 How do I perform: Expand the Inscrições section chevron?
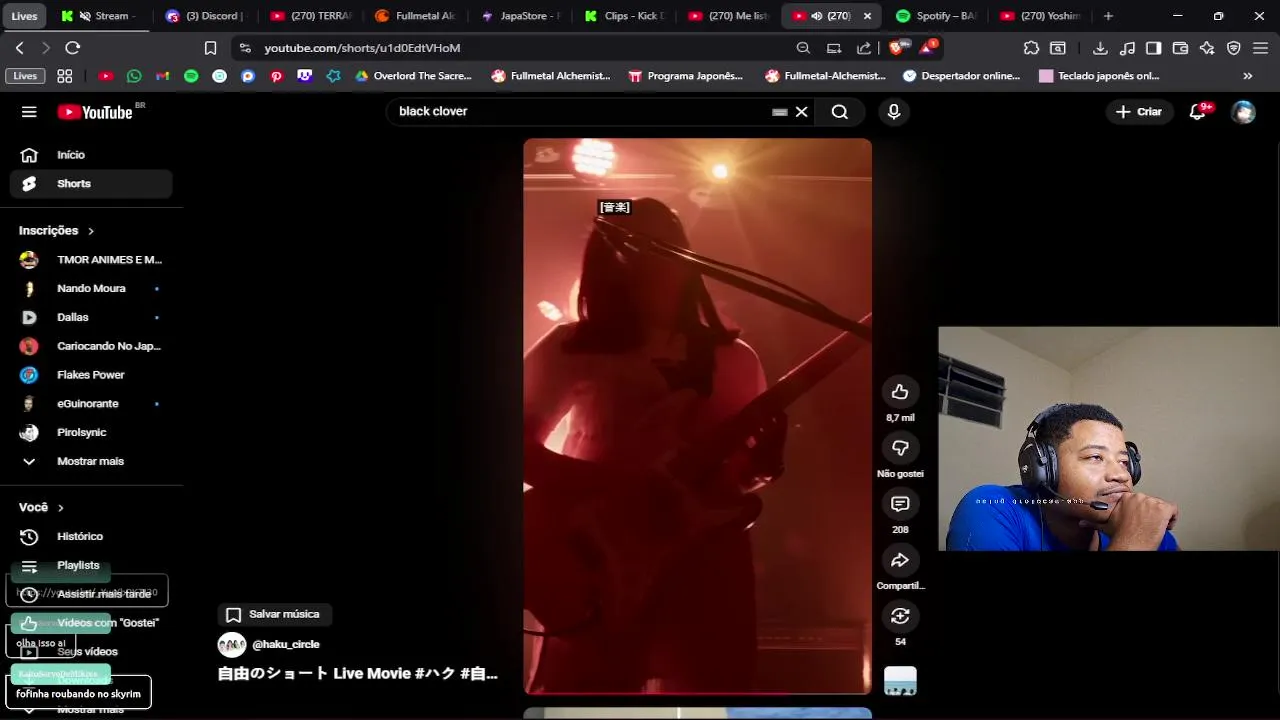pyautogui.click(x=91, y=231)
